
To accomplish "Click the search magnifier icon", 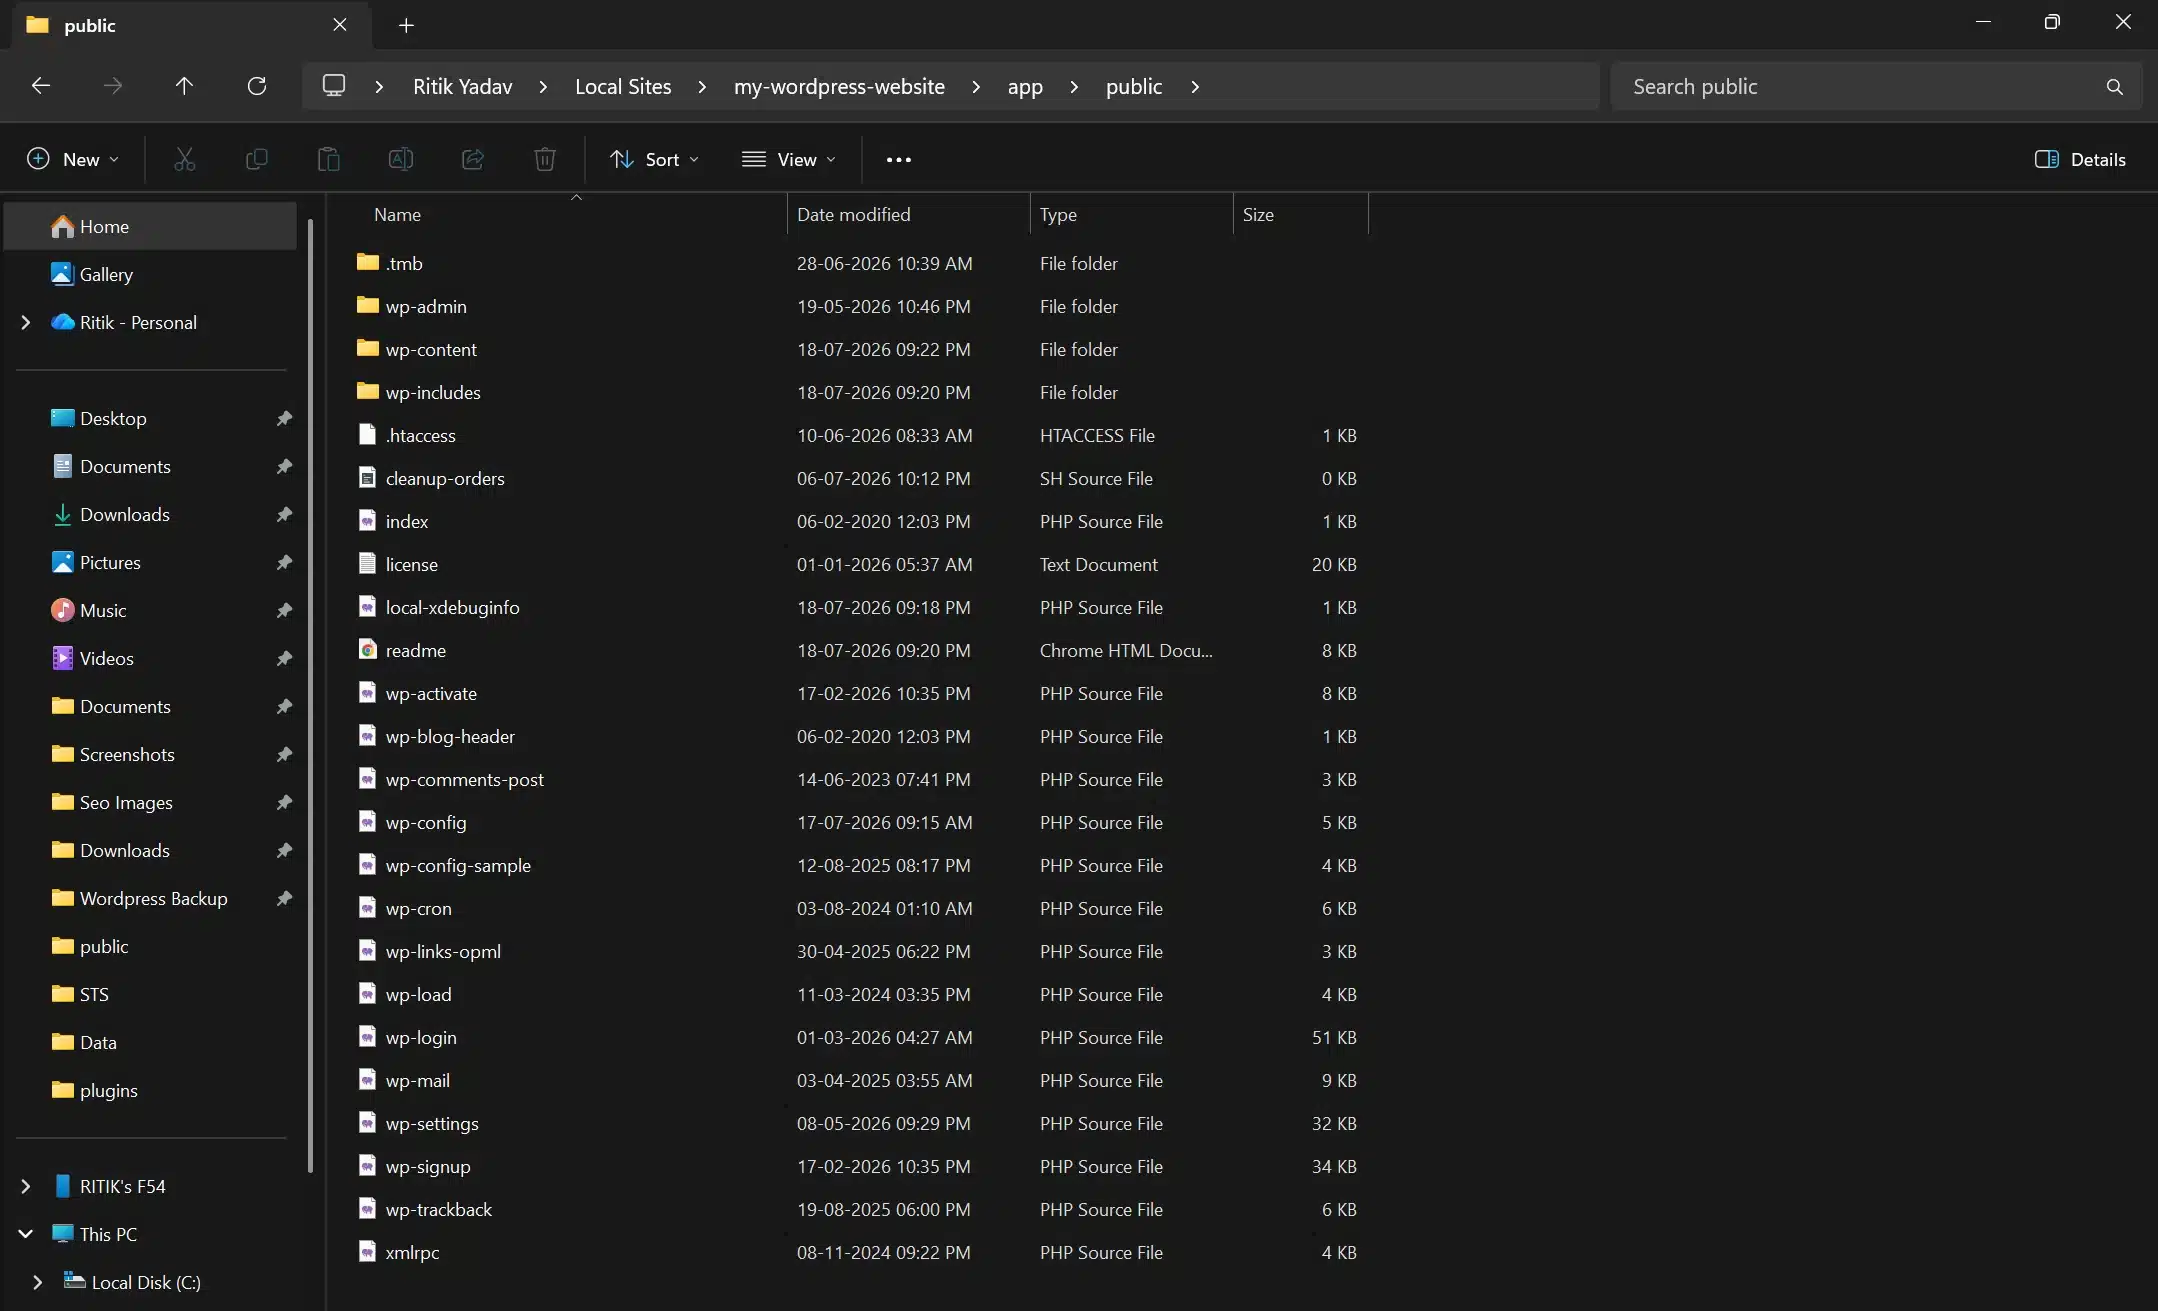I will tap(2114, 87).
